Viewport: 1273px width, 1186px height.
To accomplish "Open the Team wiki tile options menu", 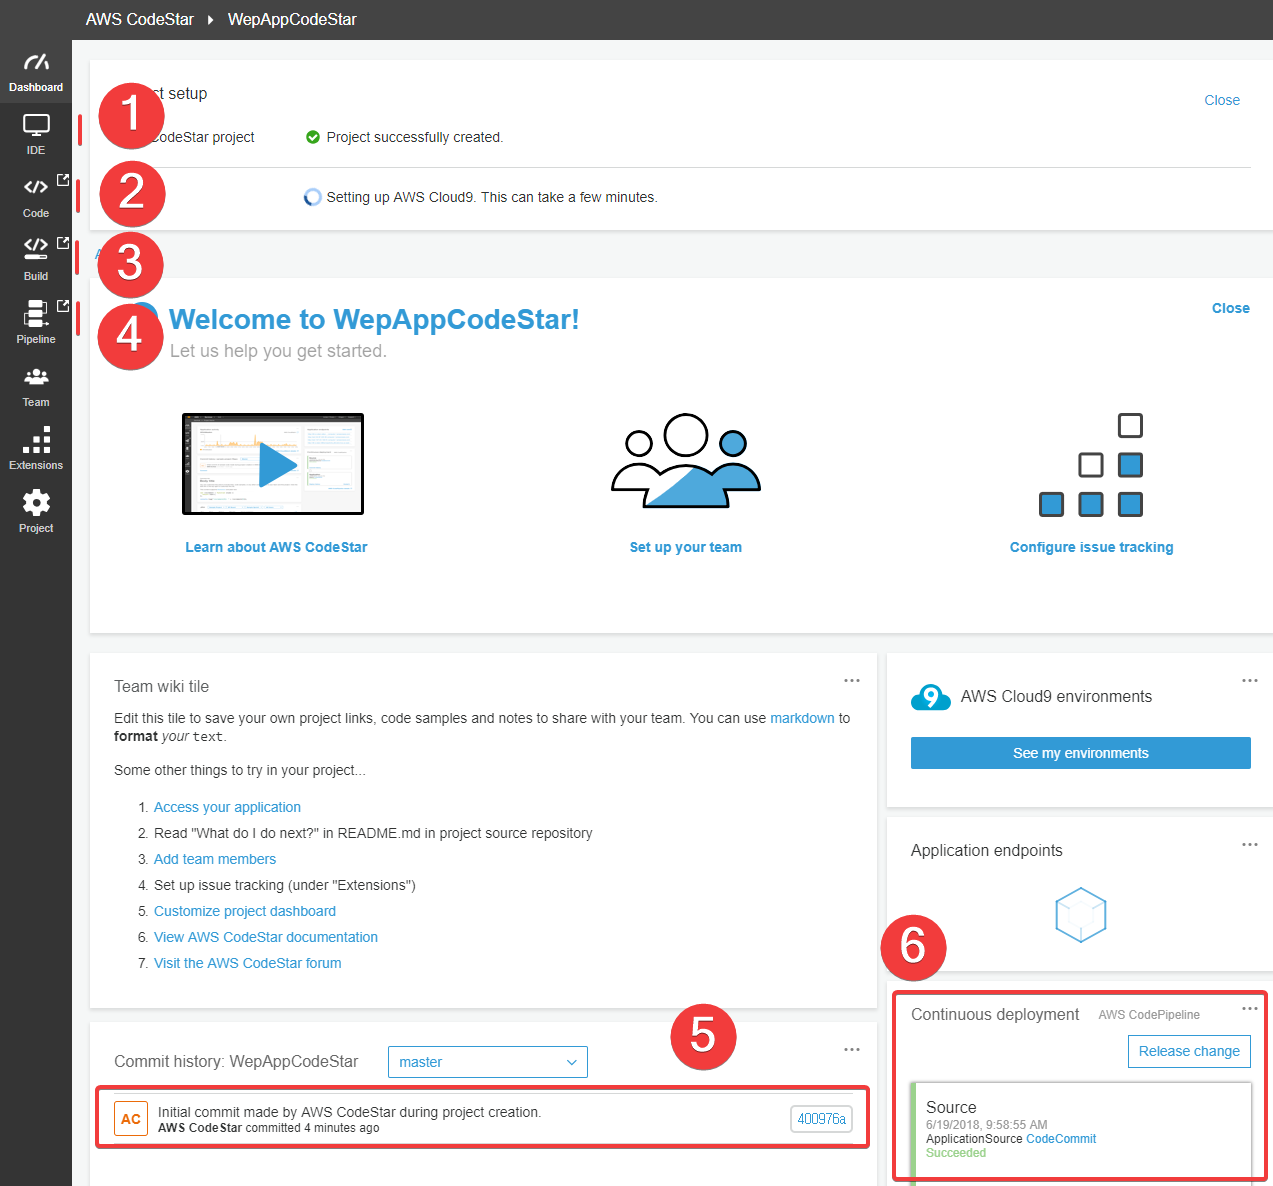I will coord(852,680).
